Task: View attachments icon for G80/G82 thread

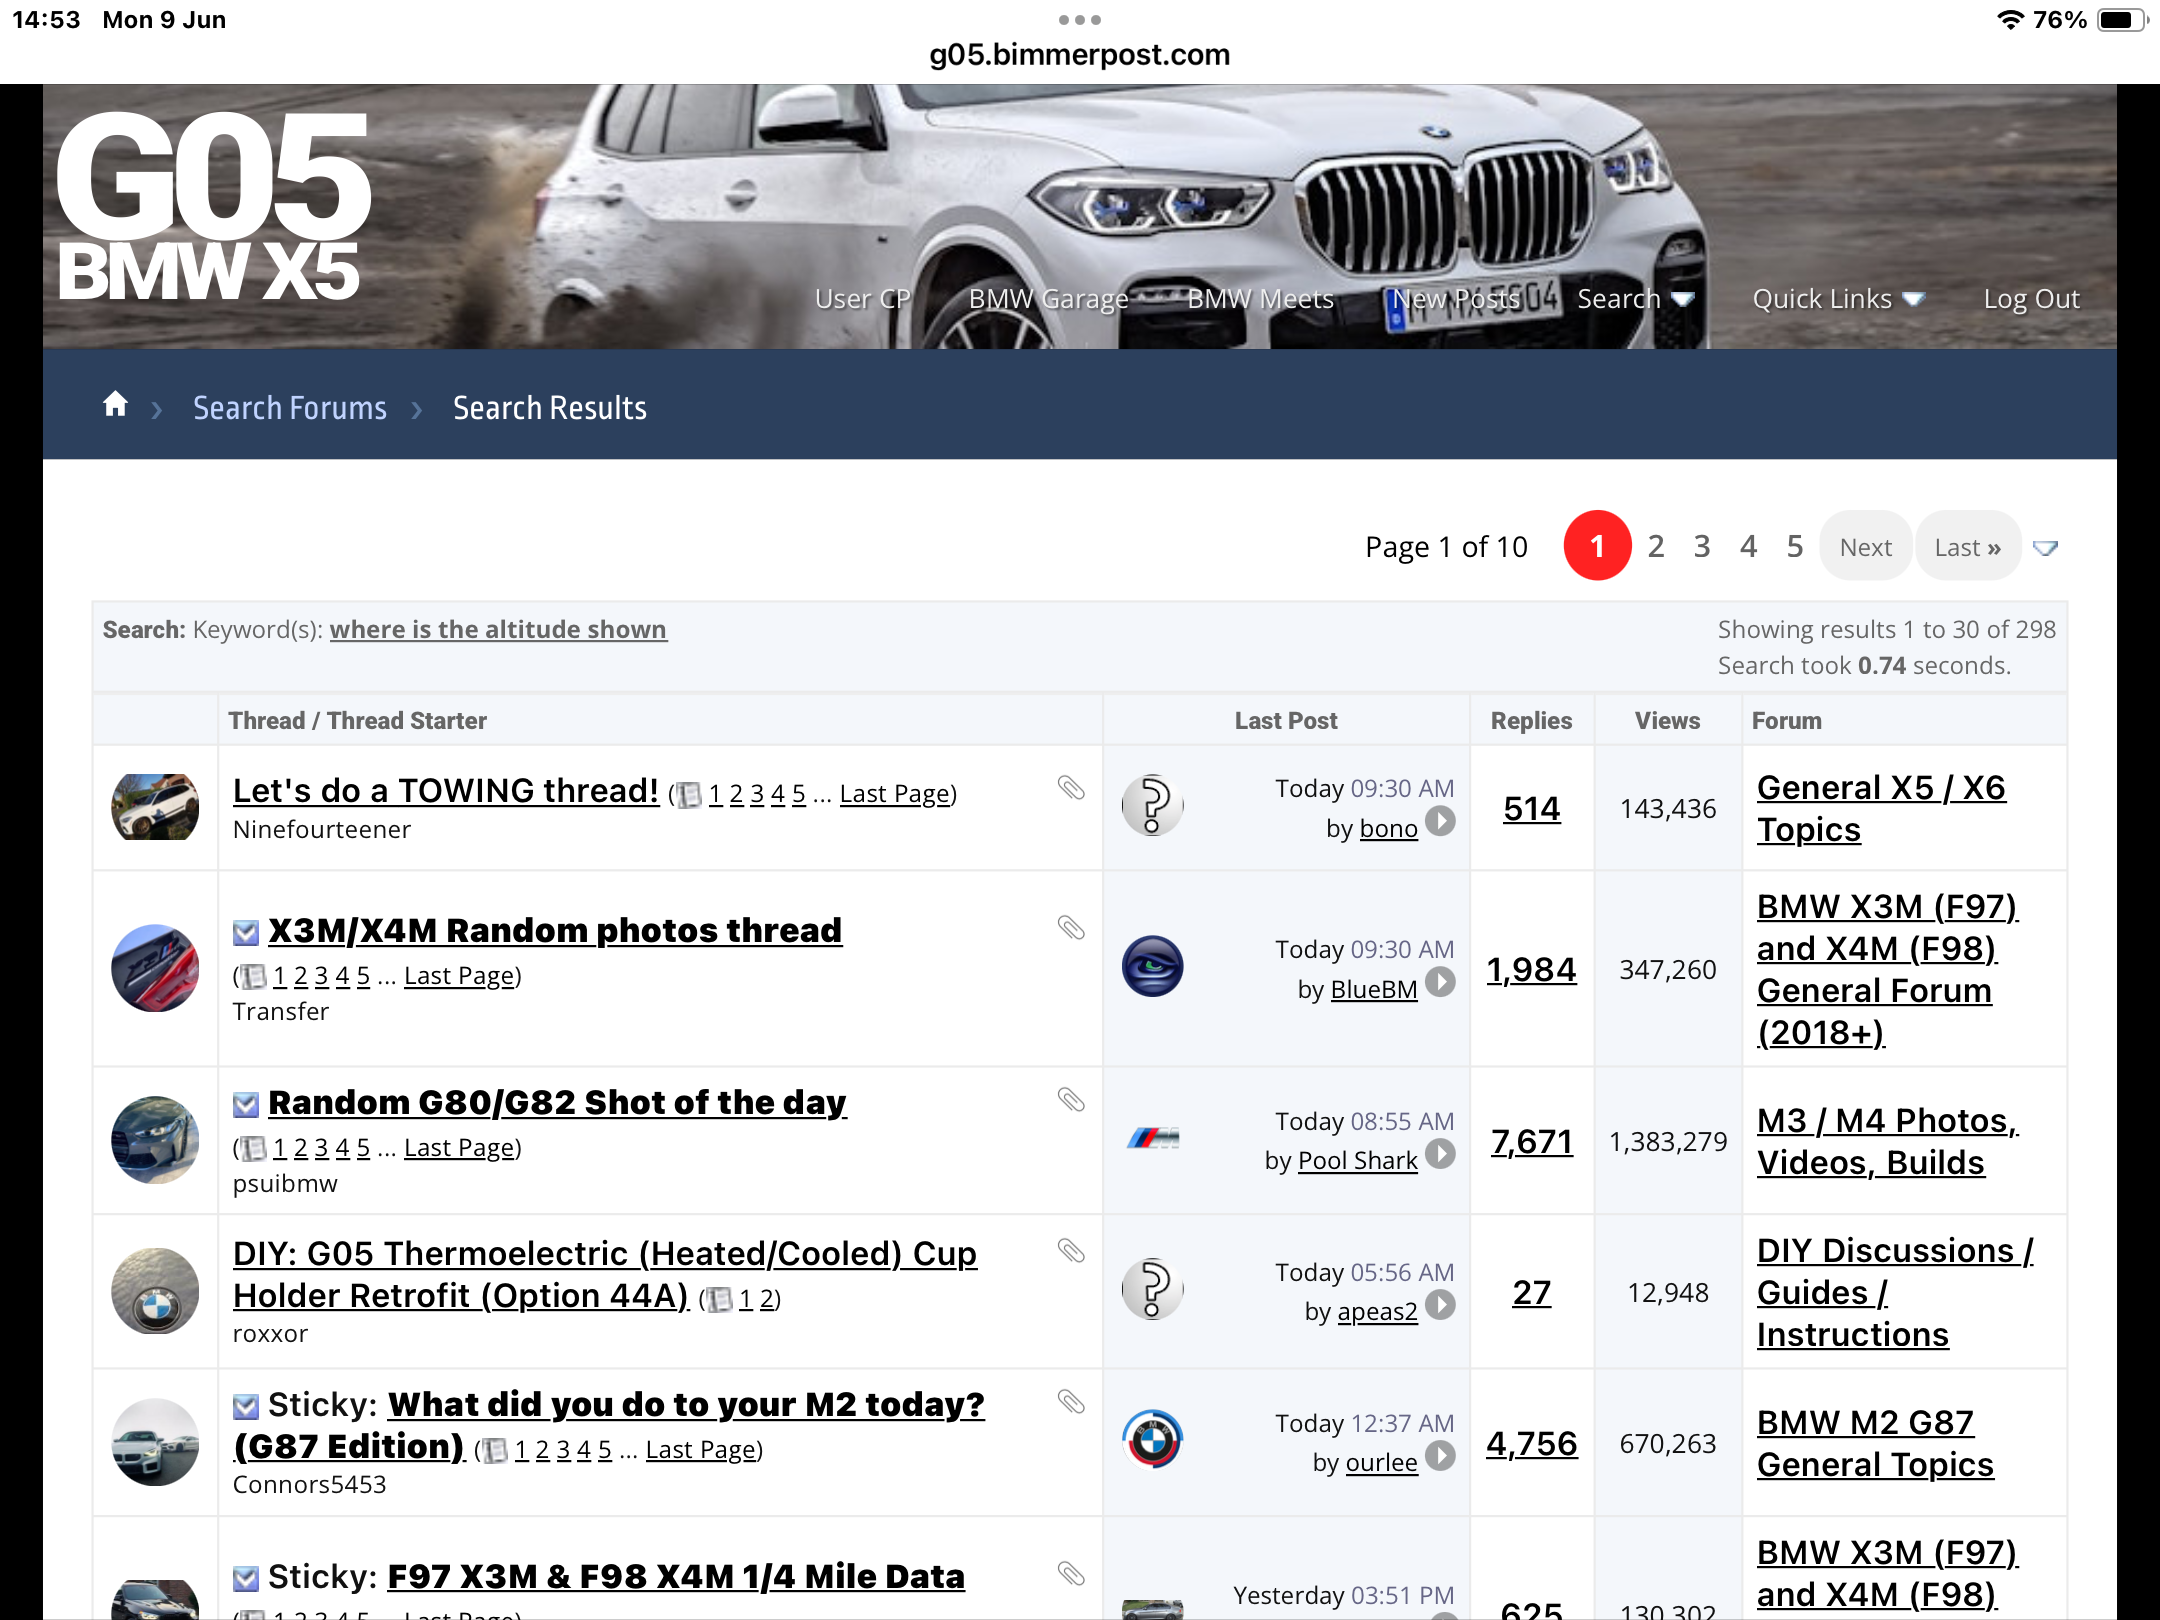Action: point(1071,1100)
